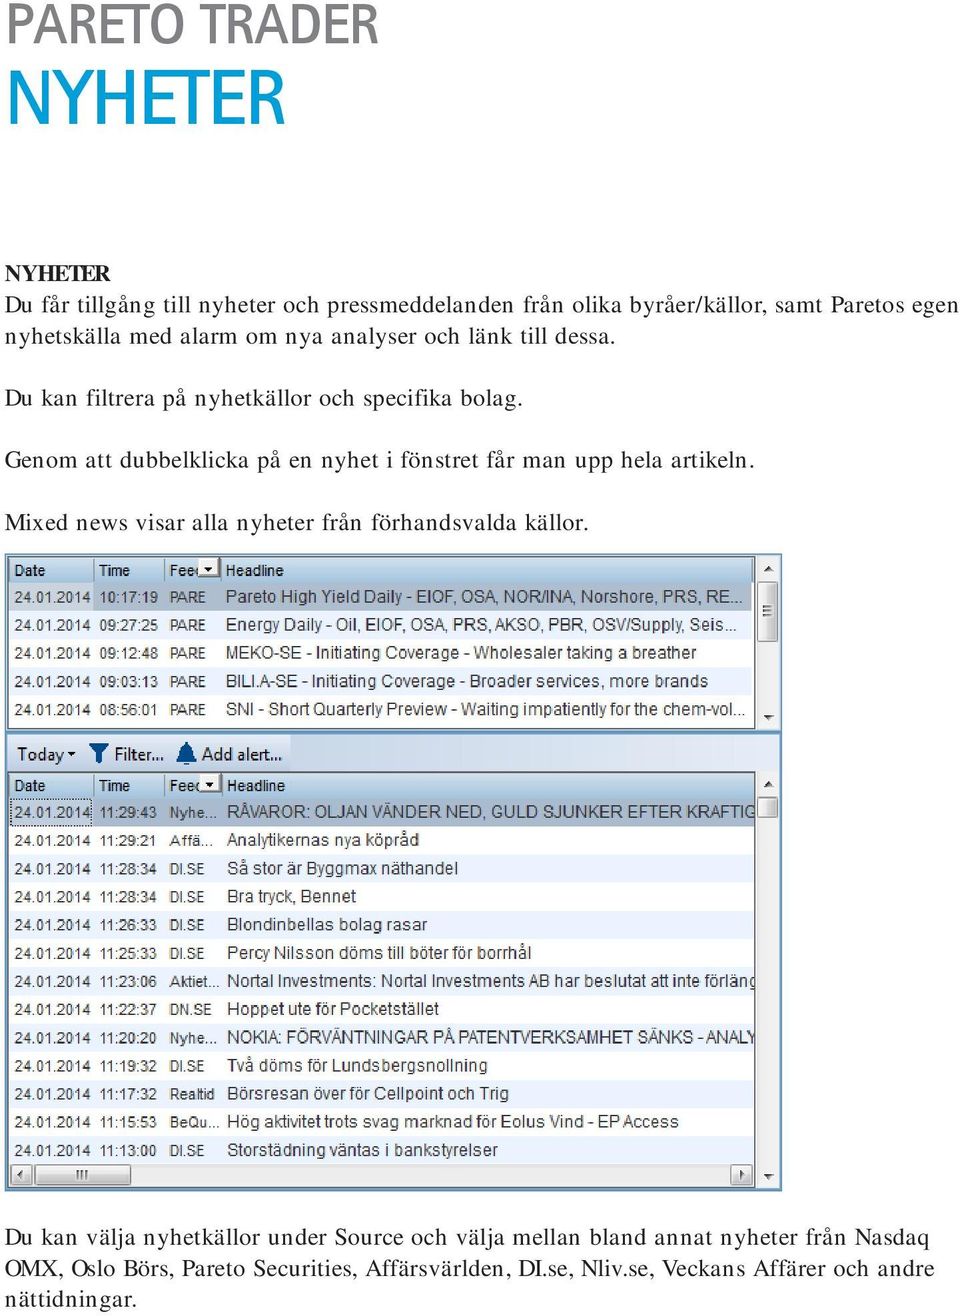Click scroll-up arrow of the Pareto news list
The width and height of the screenshot is (960, 1316).
(x=768, y=569)
